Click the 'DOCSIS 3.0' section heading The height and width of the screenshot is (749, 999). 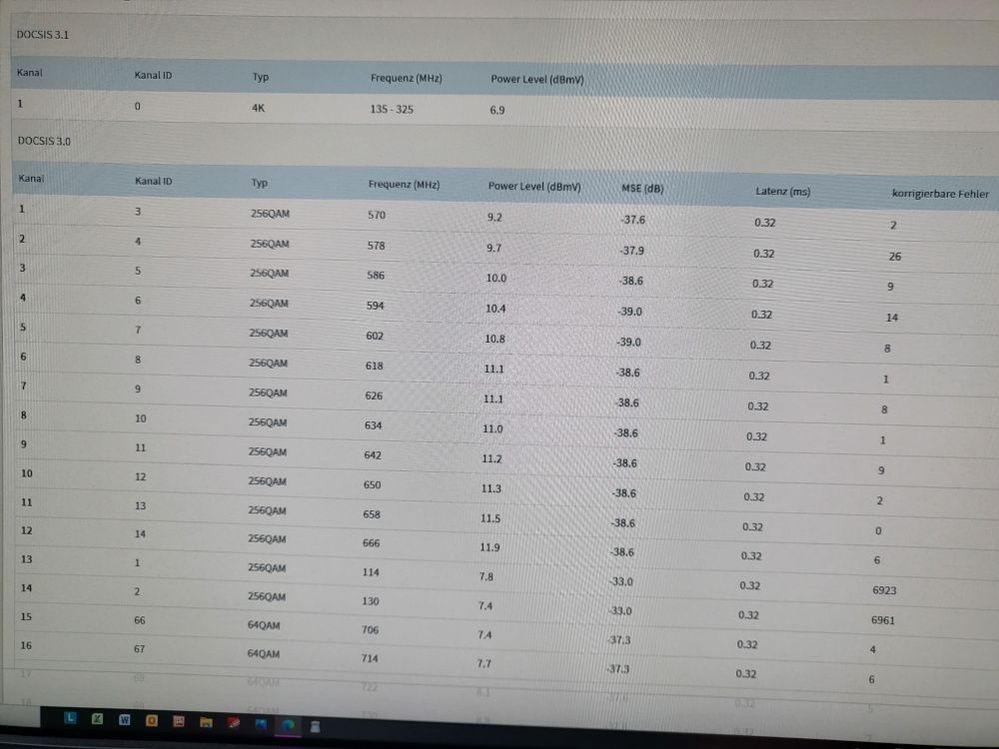tap(44, 141)
